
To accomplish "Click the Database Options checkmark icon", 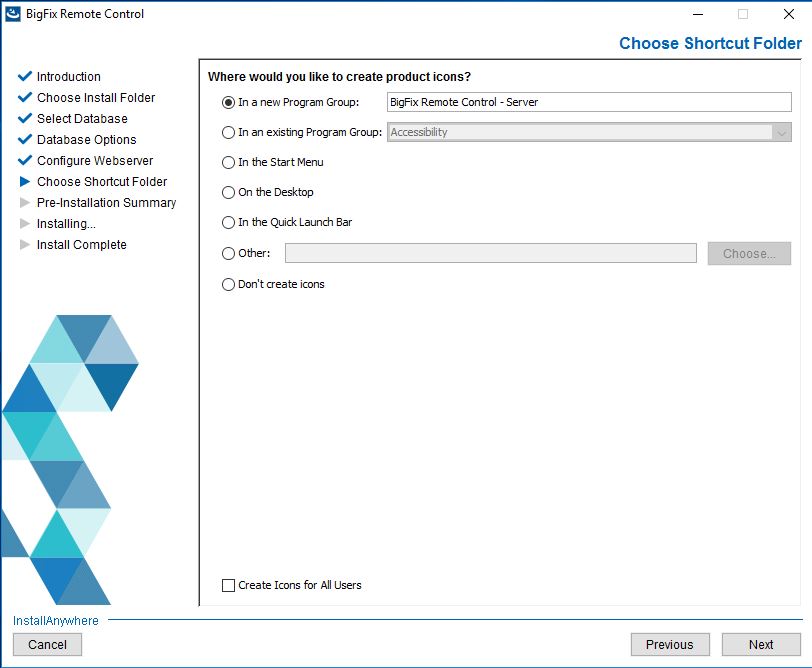I will (x=25, y=139).
